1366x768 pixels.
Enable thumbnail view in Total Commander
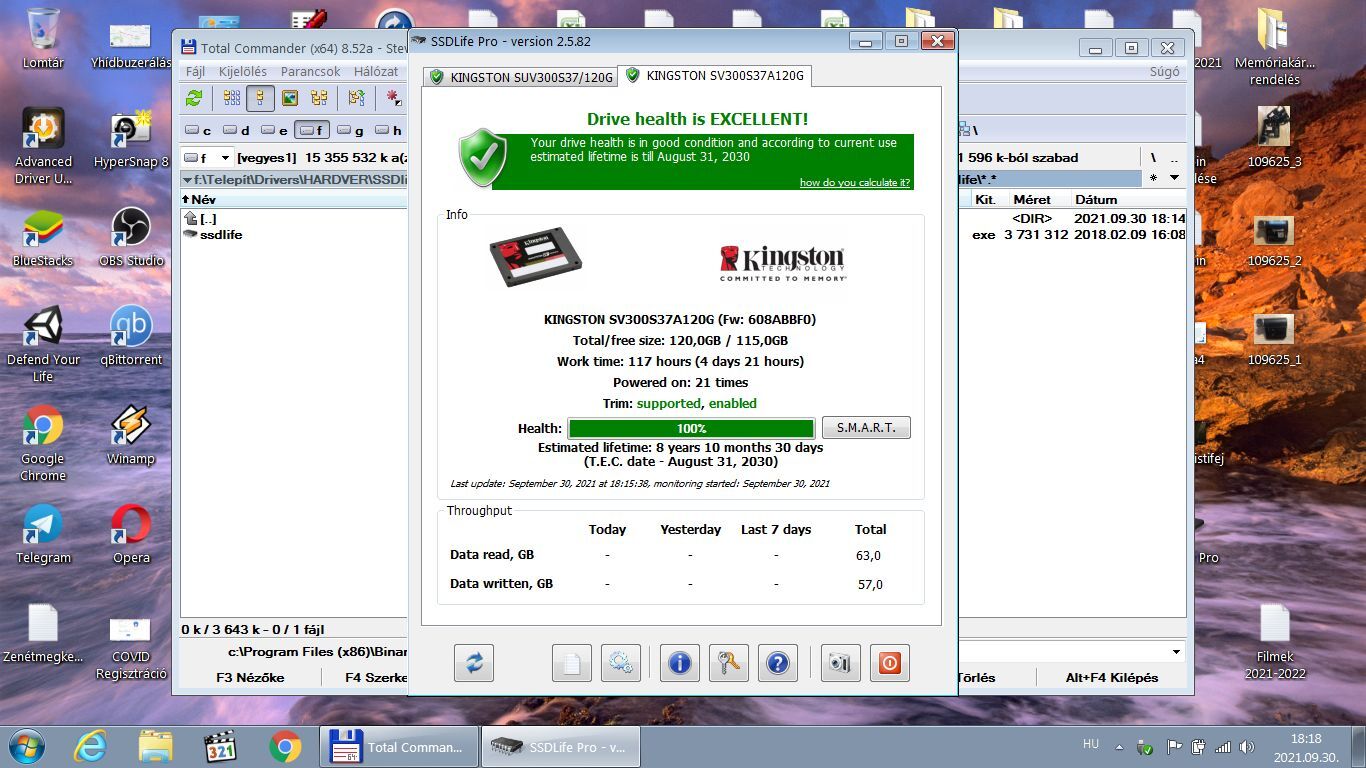coord(290,98)
